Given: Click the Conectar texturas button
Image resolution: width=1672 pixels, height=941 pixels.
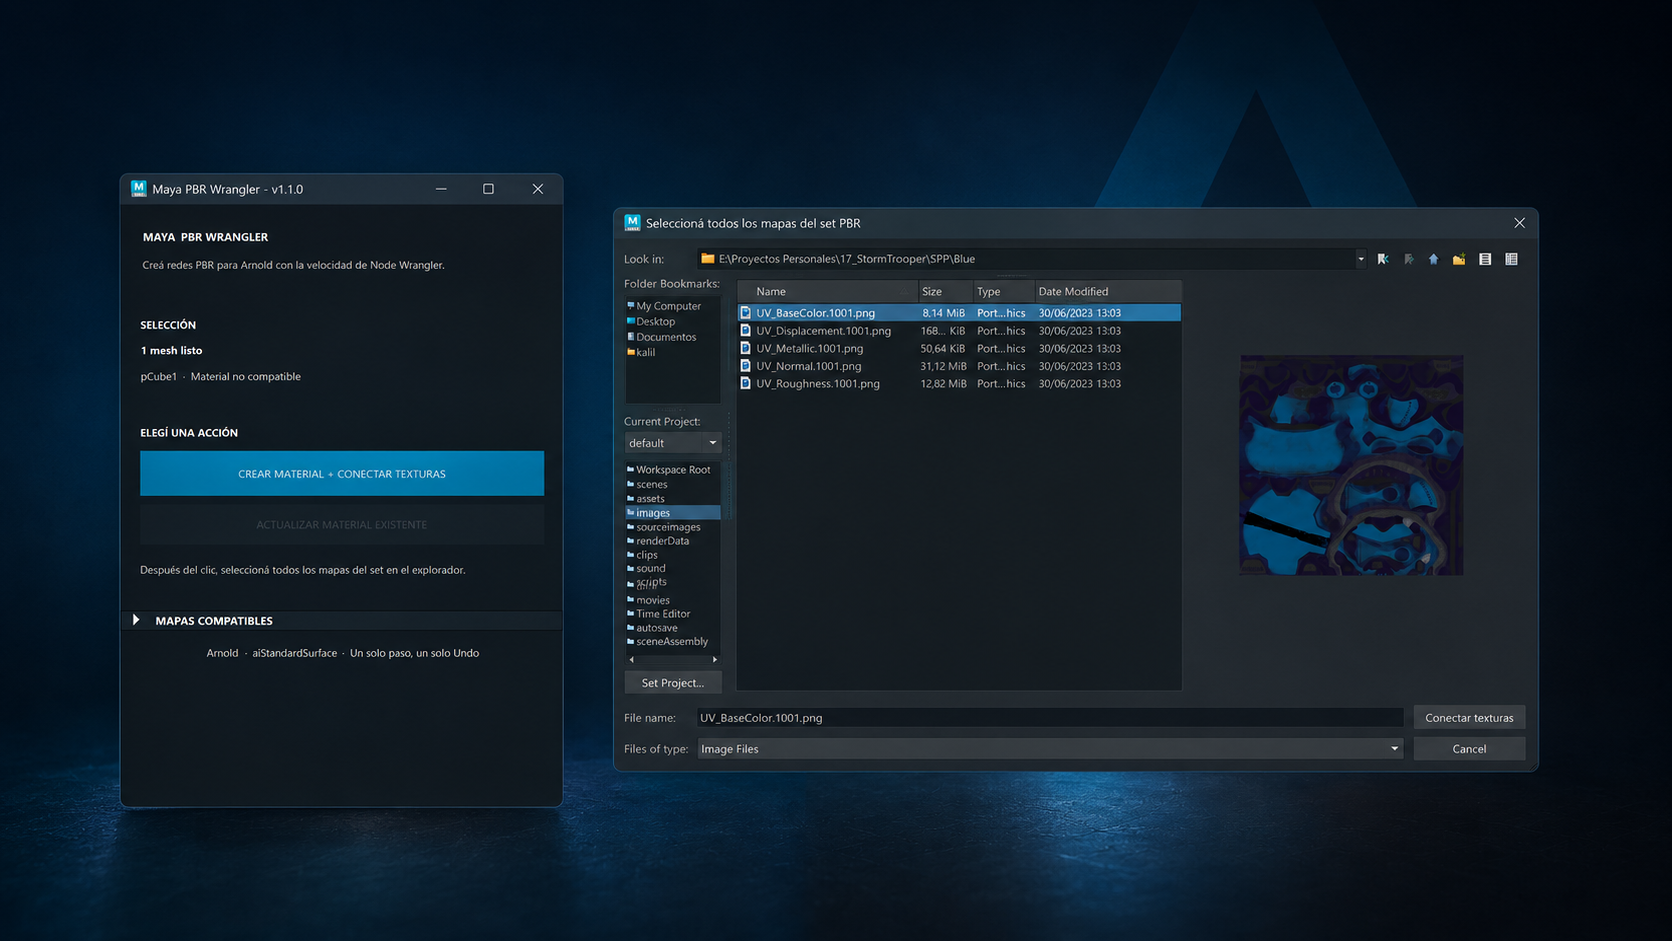Looking at the screenshot, I should click(x=1469, y=718).
